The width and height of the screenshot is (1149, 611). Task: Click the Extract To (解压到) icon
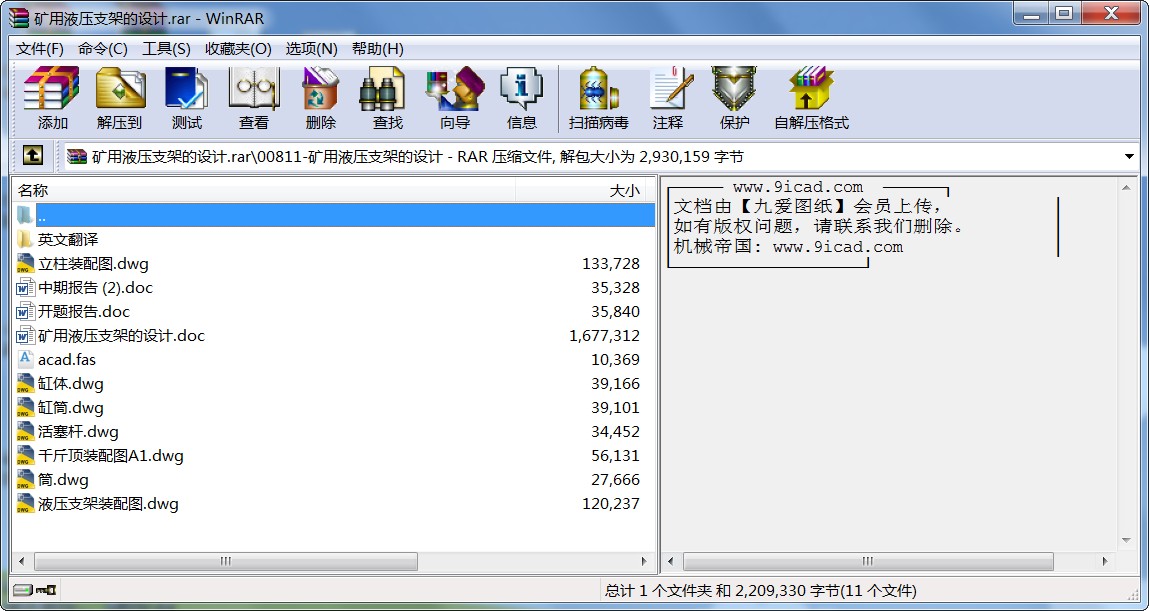click(x=119, y=98)
